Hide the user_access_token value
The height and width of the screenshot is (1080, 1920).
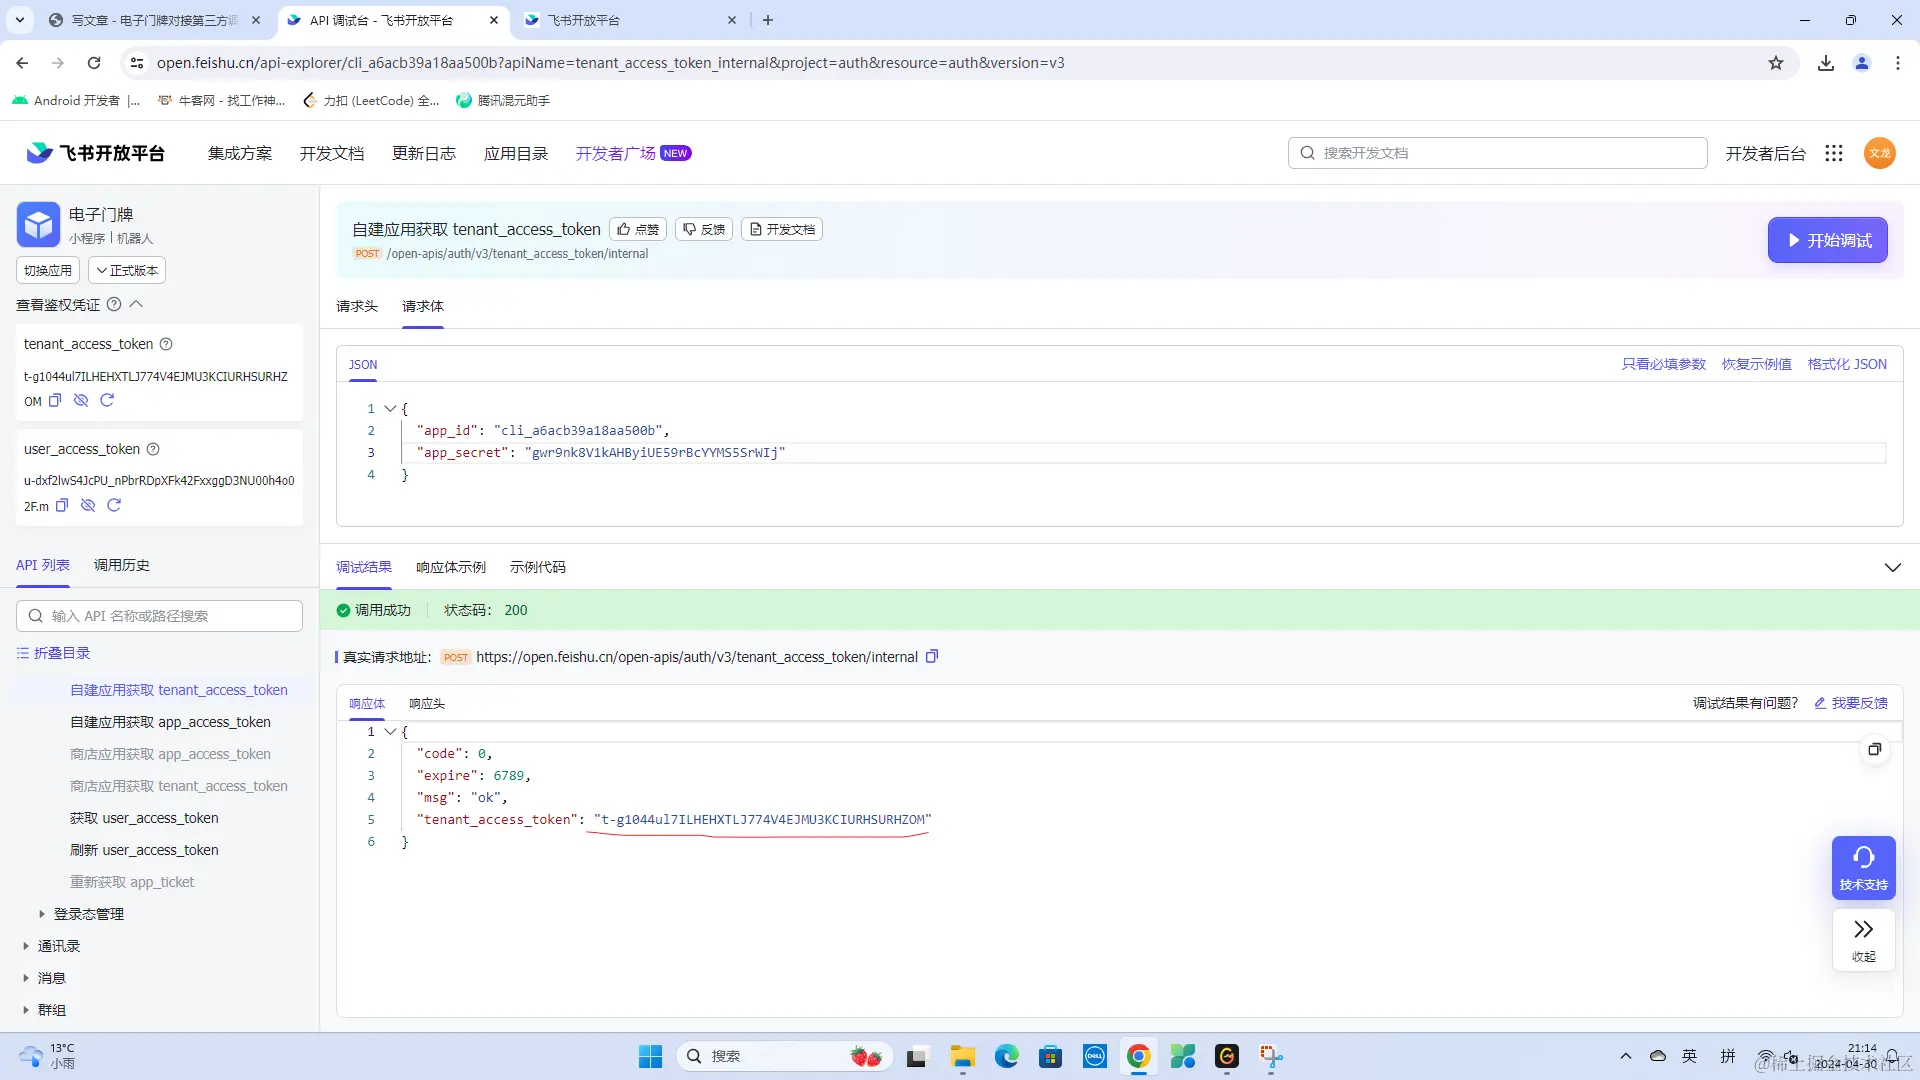coord(88,505)
